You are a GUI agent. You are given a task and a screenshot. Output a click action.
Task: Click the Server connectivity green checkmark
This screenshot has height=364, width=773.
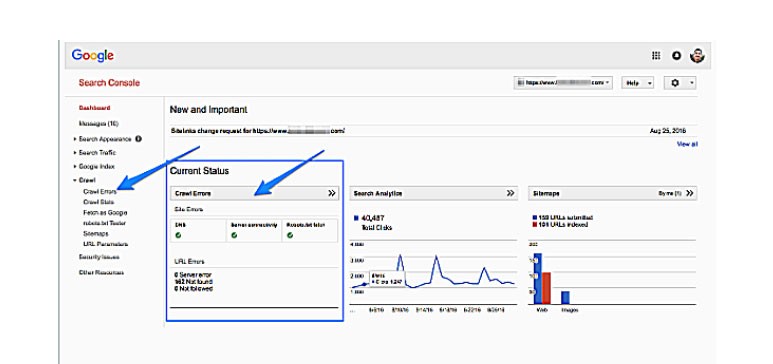pos(234,235)
